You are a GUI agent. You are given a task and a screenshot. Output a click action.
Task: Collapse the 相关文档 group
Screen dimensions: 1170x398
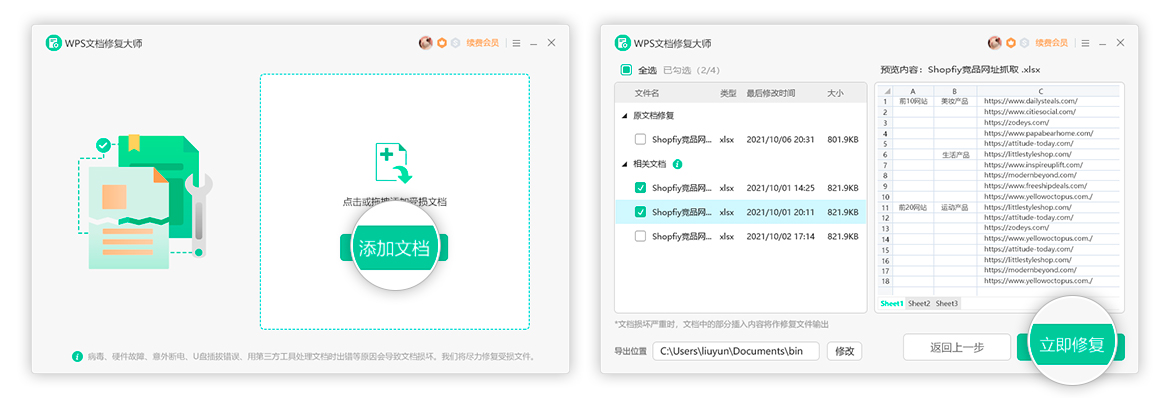tap(625, 164)
